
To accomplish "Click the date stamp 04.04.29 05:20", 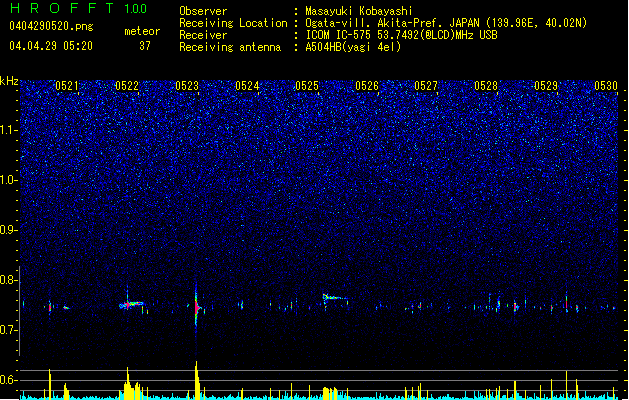I will (51, 46).
